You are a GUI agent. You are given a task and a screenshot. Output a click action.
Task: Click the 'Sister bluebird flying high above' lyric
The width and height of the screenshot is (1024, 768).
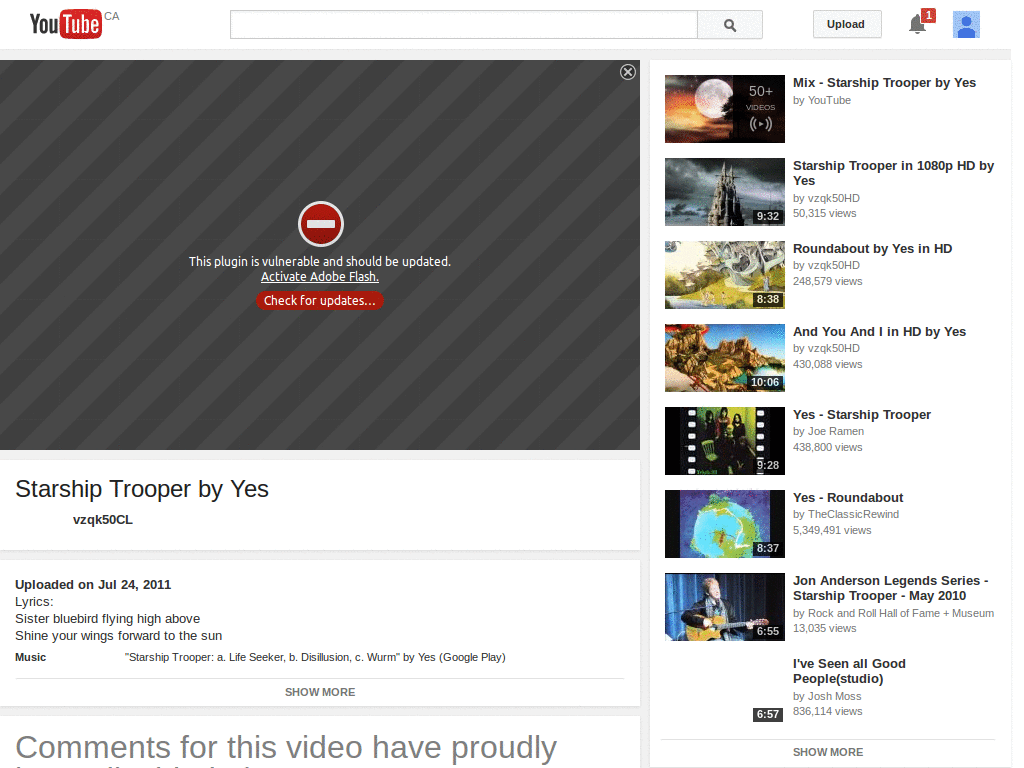[x=108, y=618]
